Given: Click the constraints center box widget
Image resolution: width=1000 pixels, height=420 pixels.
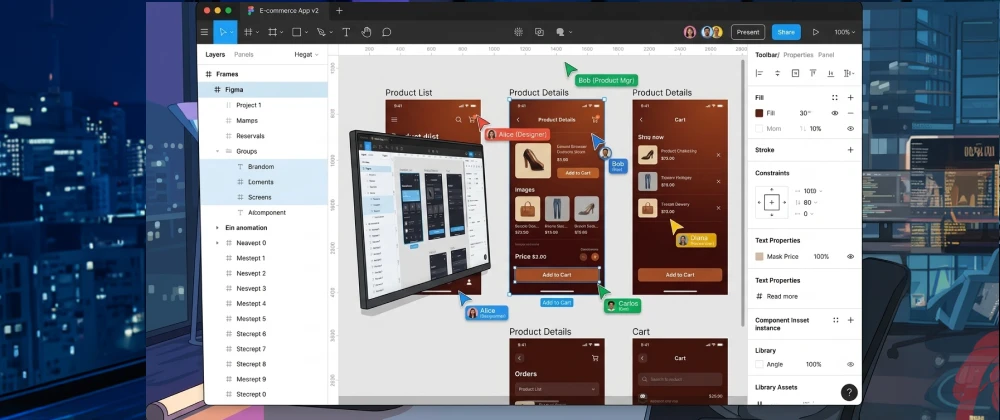Looking at the screenshot, I should (772, 203).
